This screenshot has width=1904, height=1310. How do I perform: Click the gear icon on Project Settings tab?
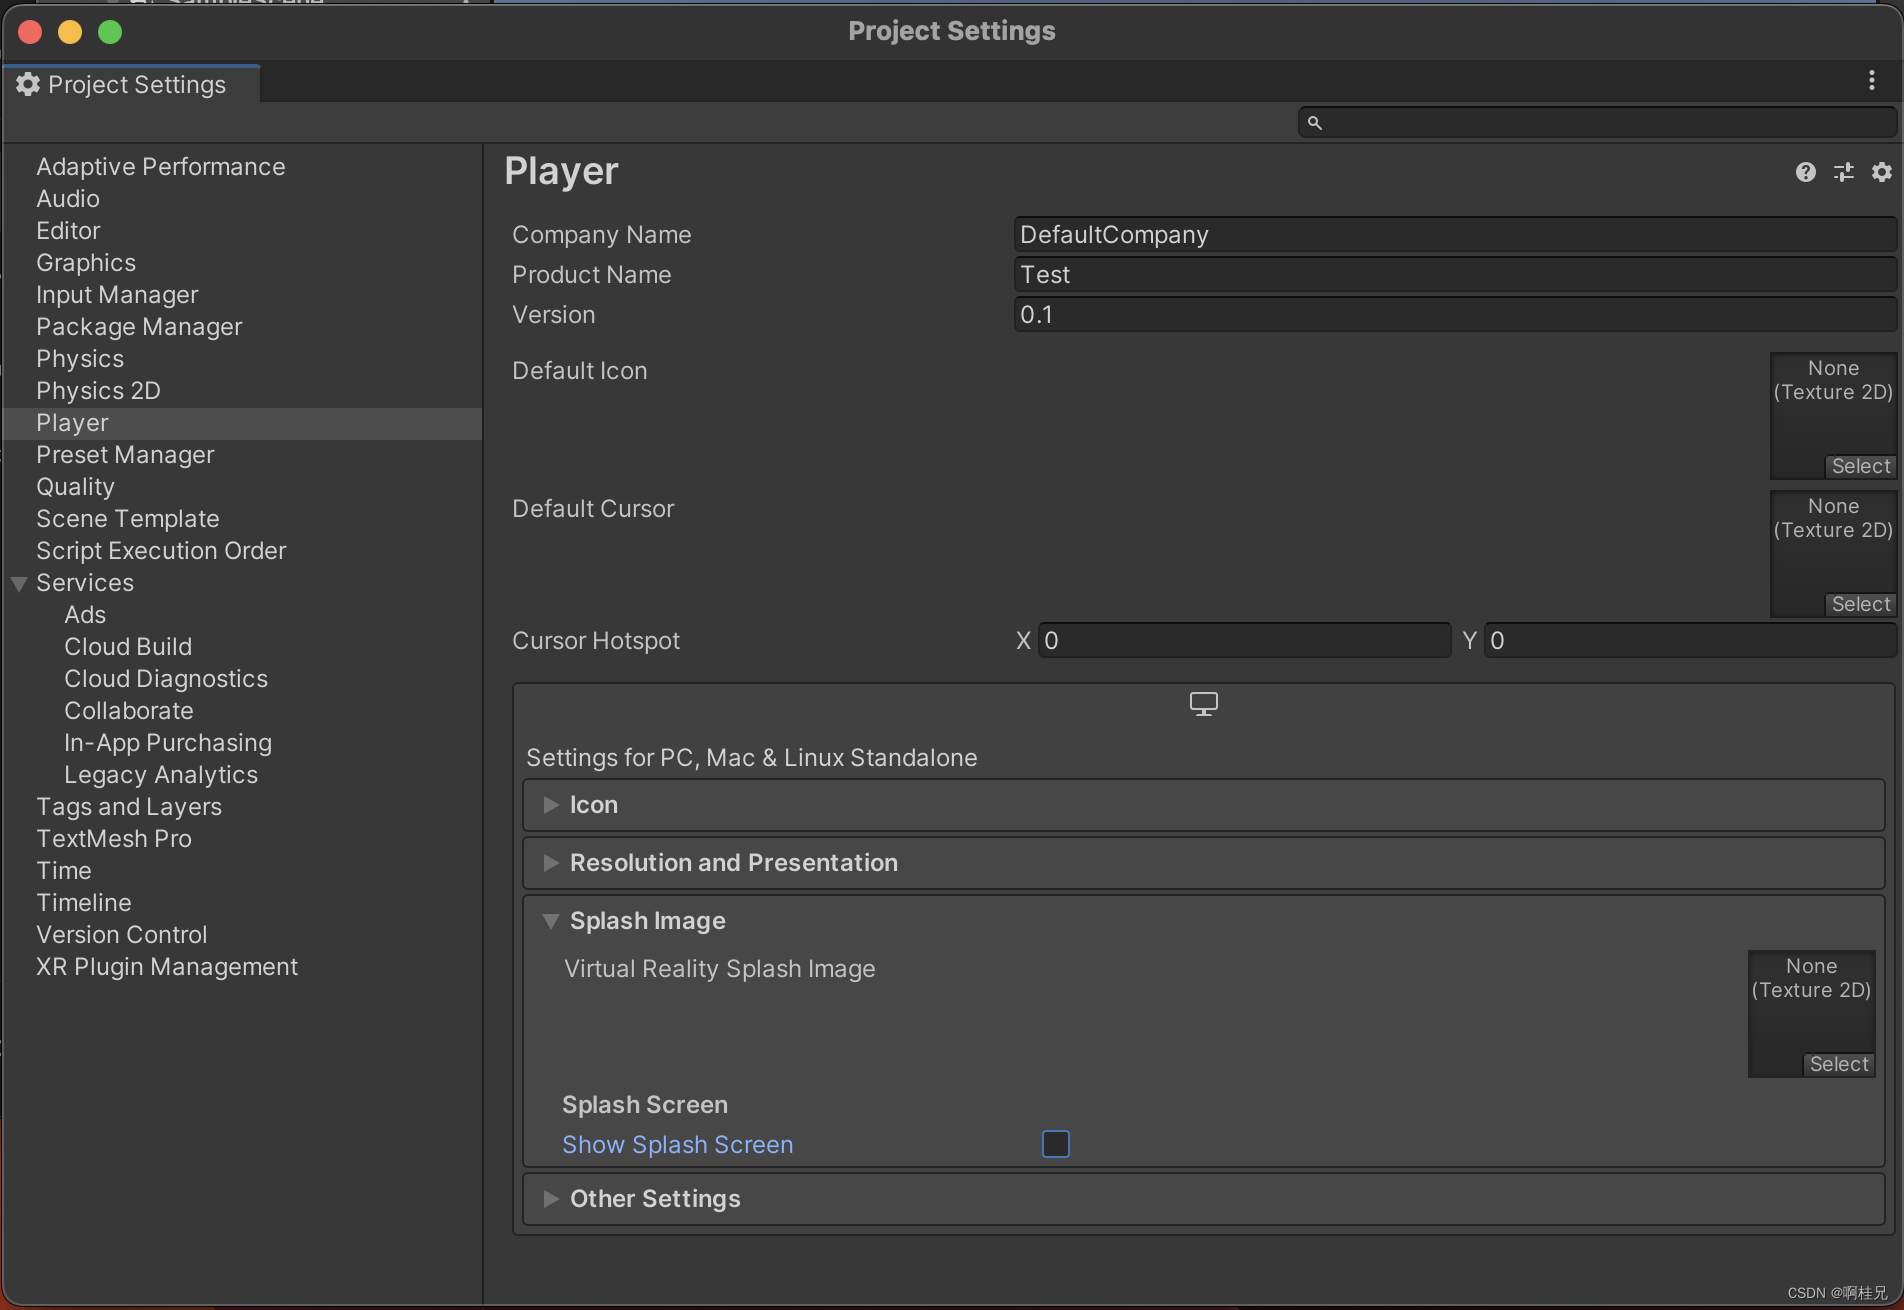coord(27,84)
